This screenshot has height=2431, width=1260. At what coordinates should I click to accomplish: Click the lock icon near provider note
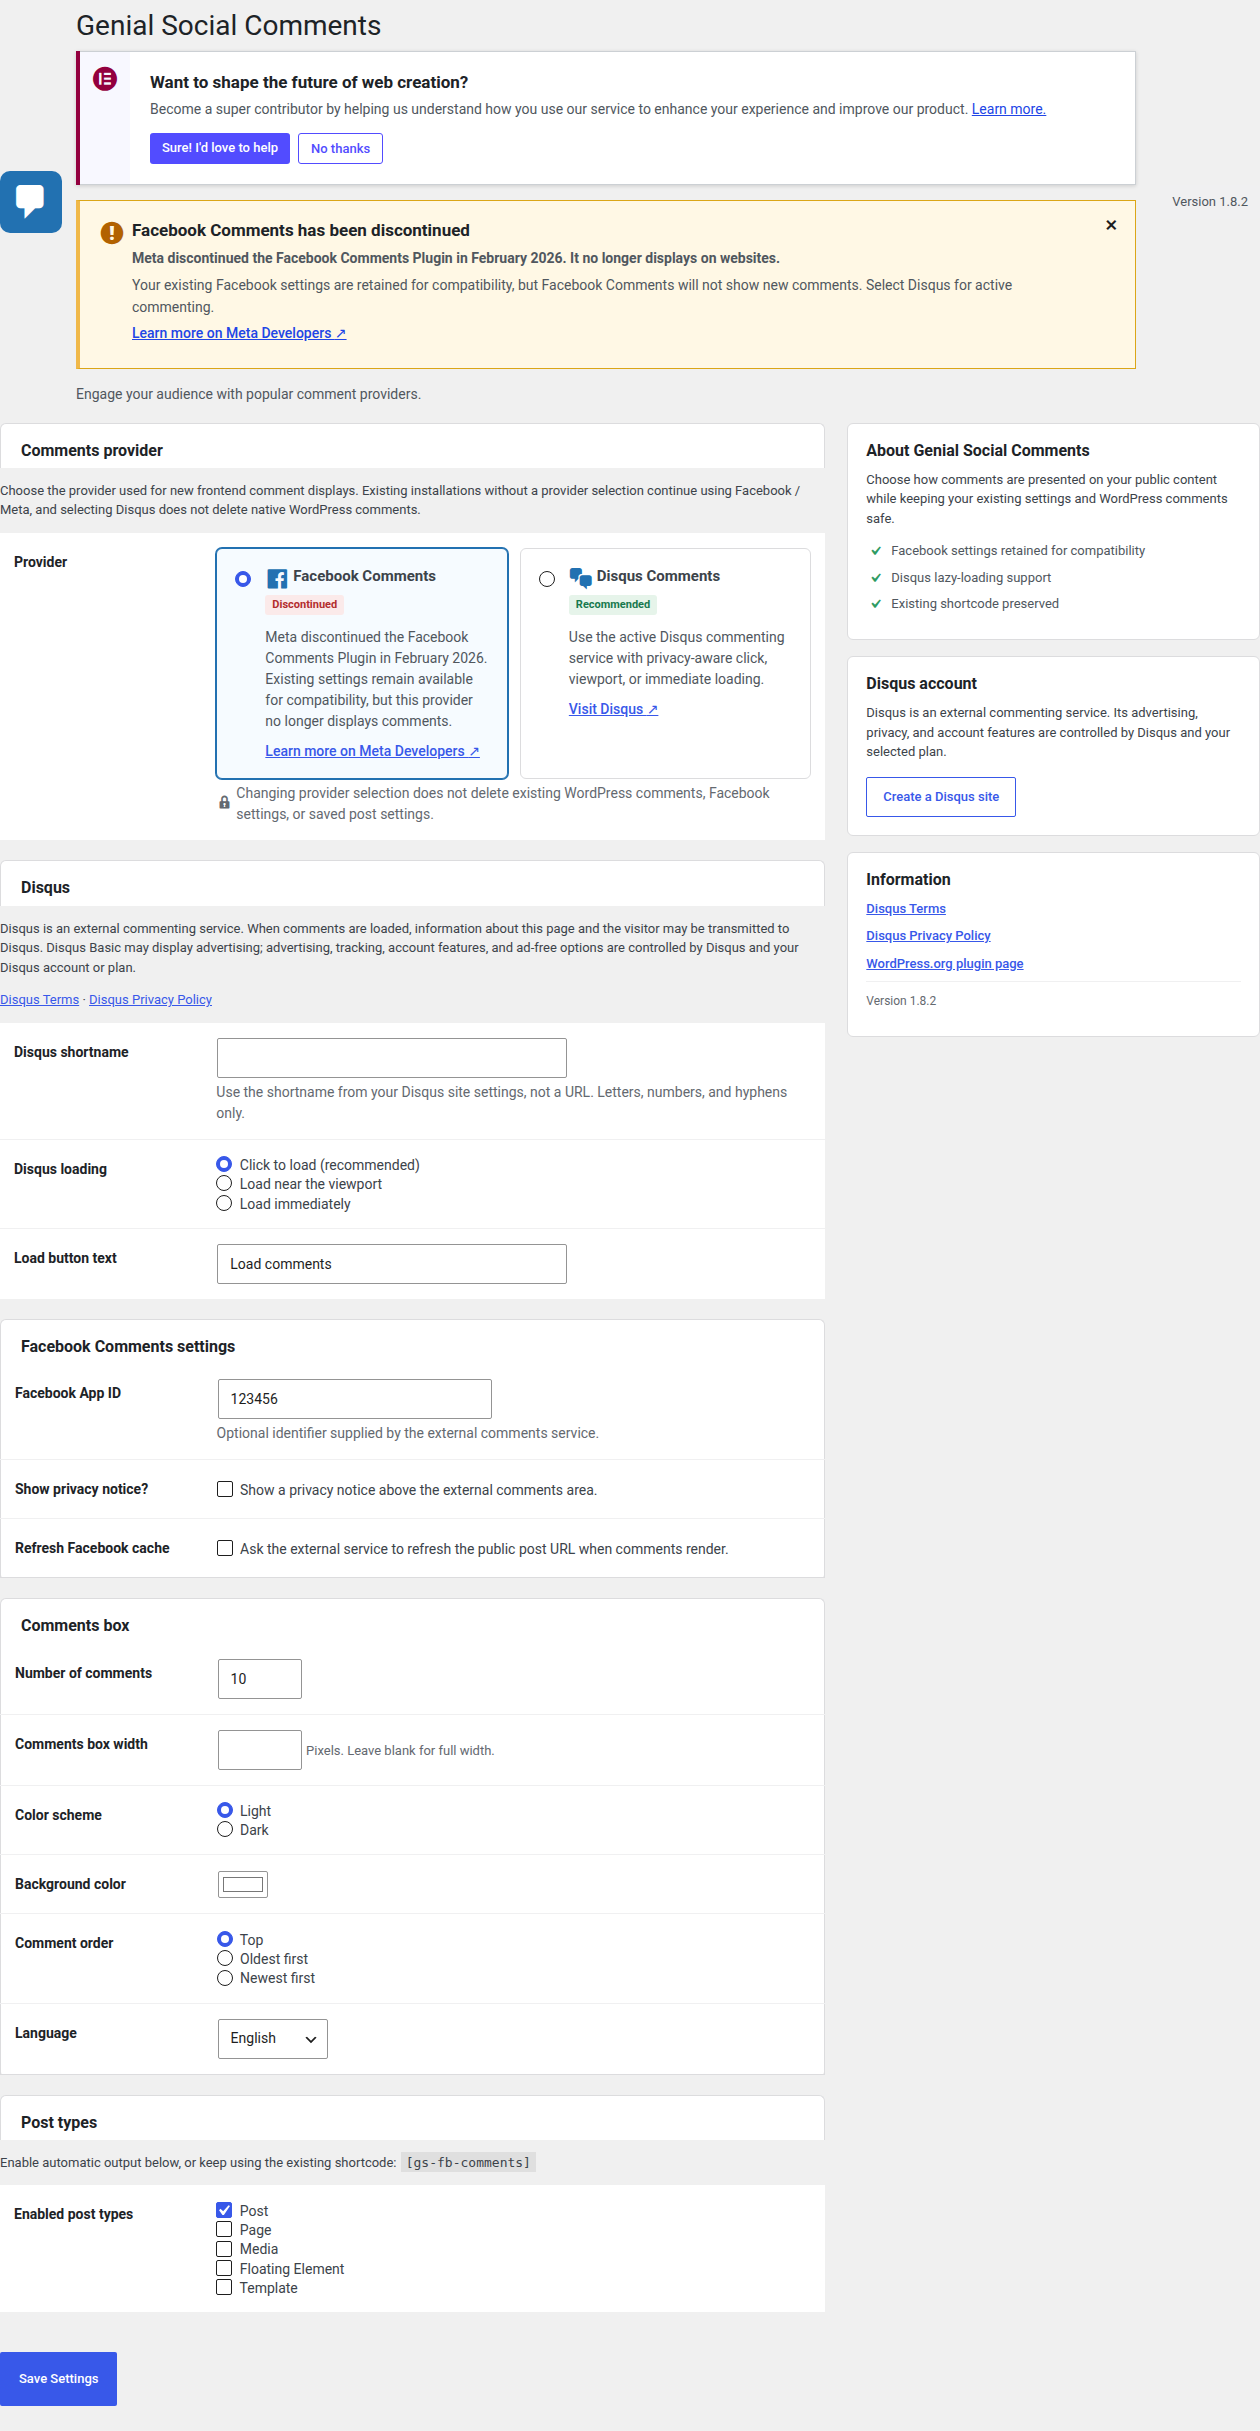[x=224, y=803]
